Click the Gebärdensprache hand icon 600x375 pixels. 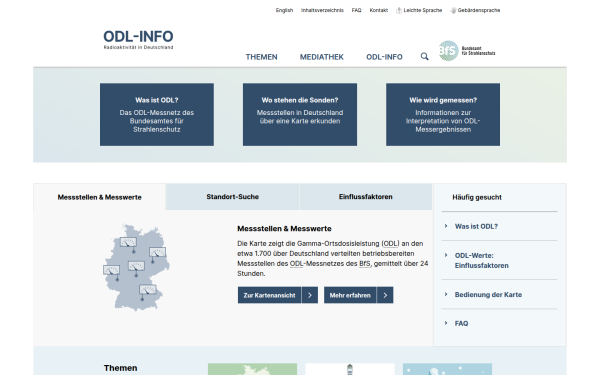[x=453, y=10]
